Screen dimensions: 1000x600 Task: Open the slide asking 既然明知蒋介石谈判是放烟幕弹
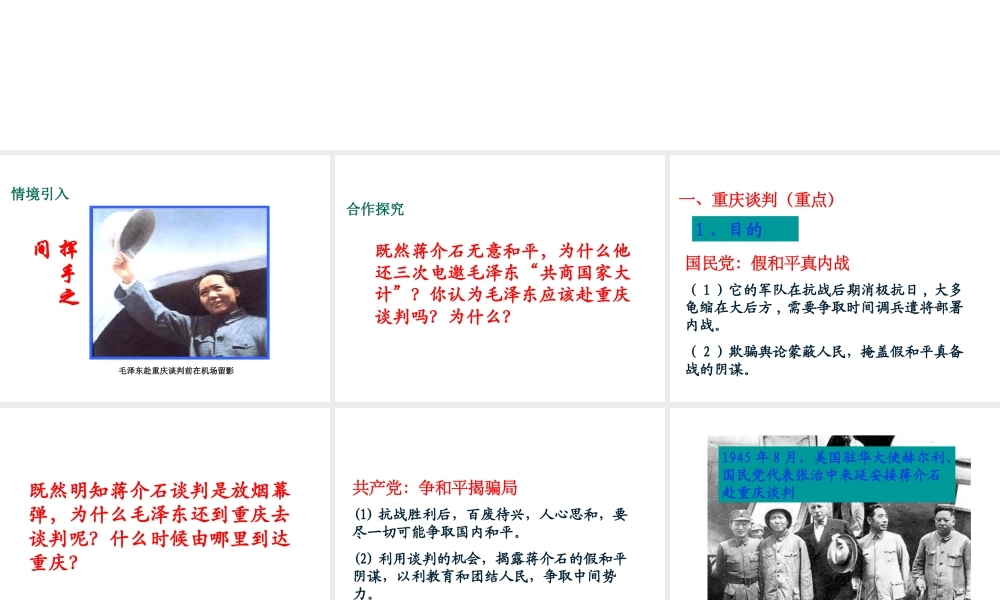tap(165, 504)
